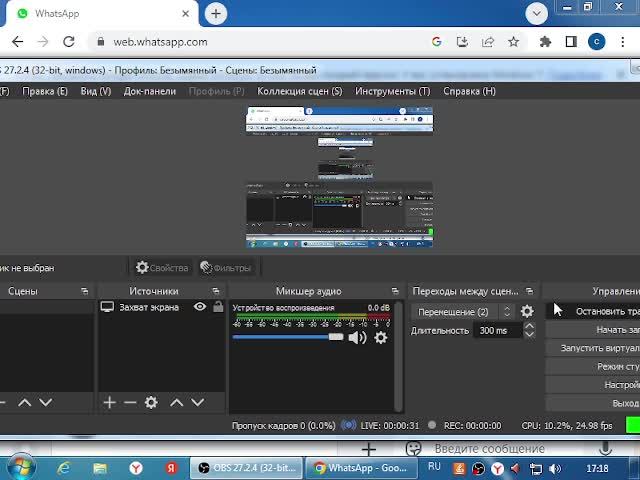Image resolution: width=640 pixels, height=480 pixels.
Task: Toggle Chrome side panel icon
Action: 571,42
